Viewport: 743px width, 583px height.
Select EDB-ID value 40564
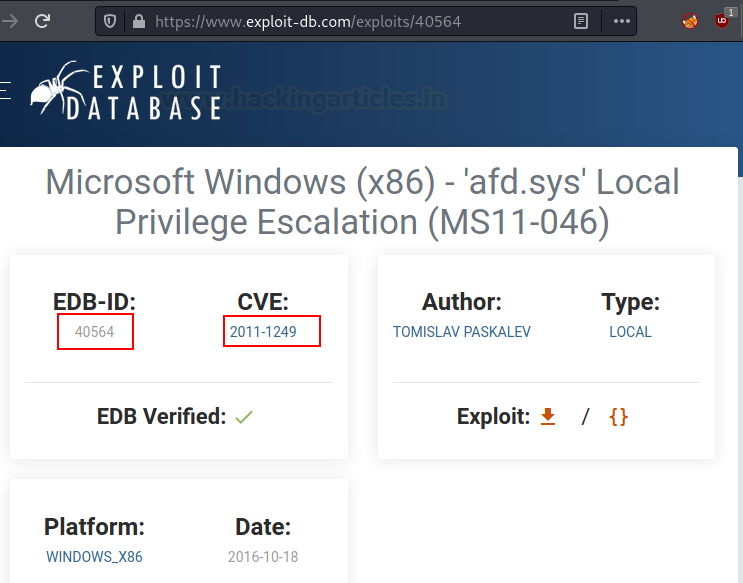94,332
